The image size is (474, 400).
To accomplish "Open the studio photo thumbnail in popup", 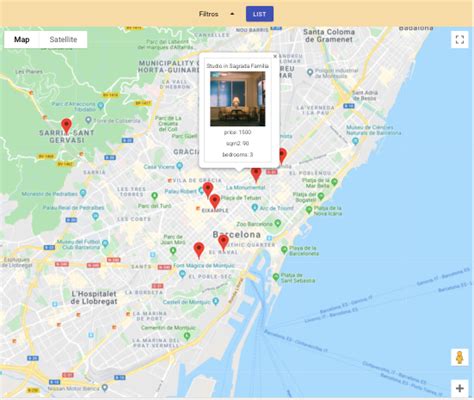I will [238, 99].
